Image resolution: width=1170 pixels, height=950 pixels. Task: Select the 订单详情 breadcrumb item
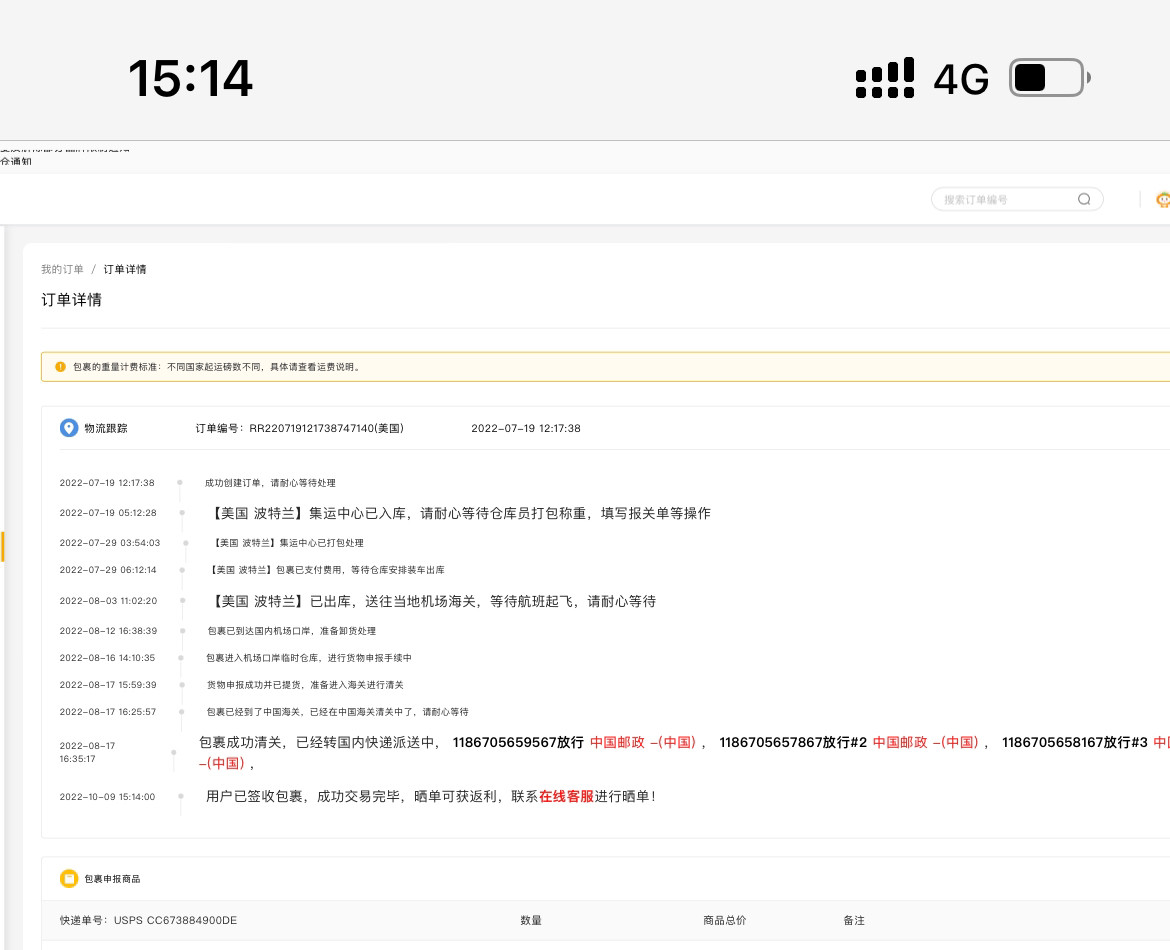click(x=126, y=269)
